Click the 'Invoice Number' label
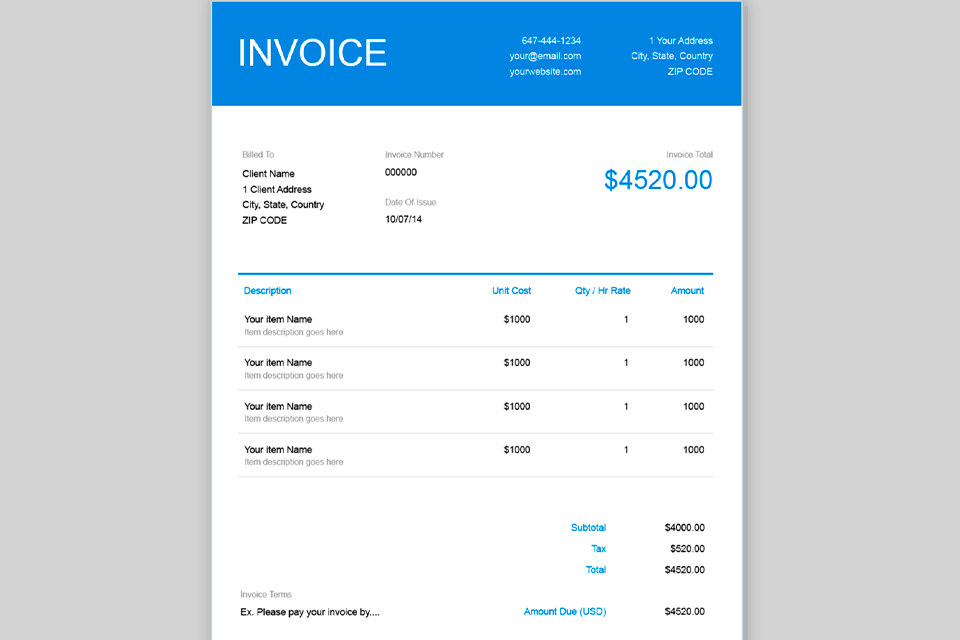960x640 pixels. click(x=414, y=154)
